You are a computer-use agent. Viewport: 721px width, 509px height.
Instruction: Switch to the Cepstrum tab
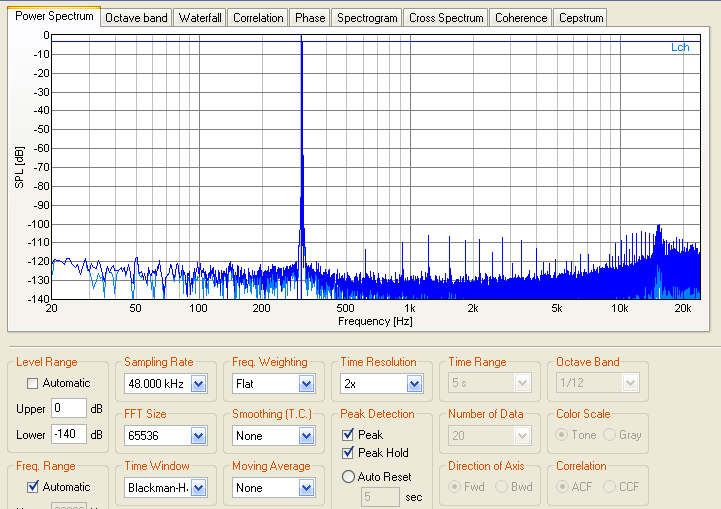(x=581, y=18)
